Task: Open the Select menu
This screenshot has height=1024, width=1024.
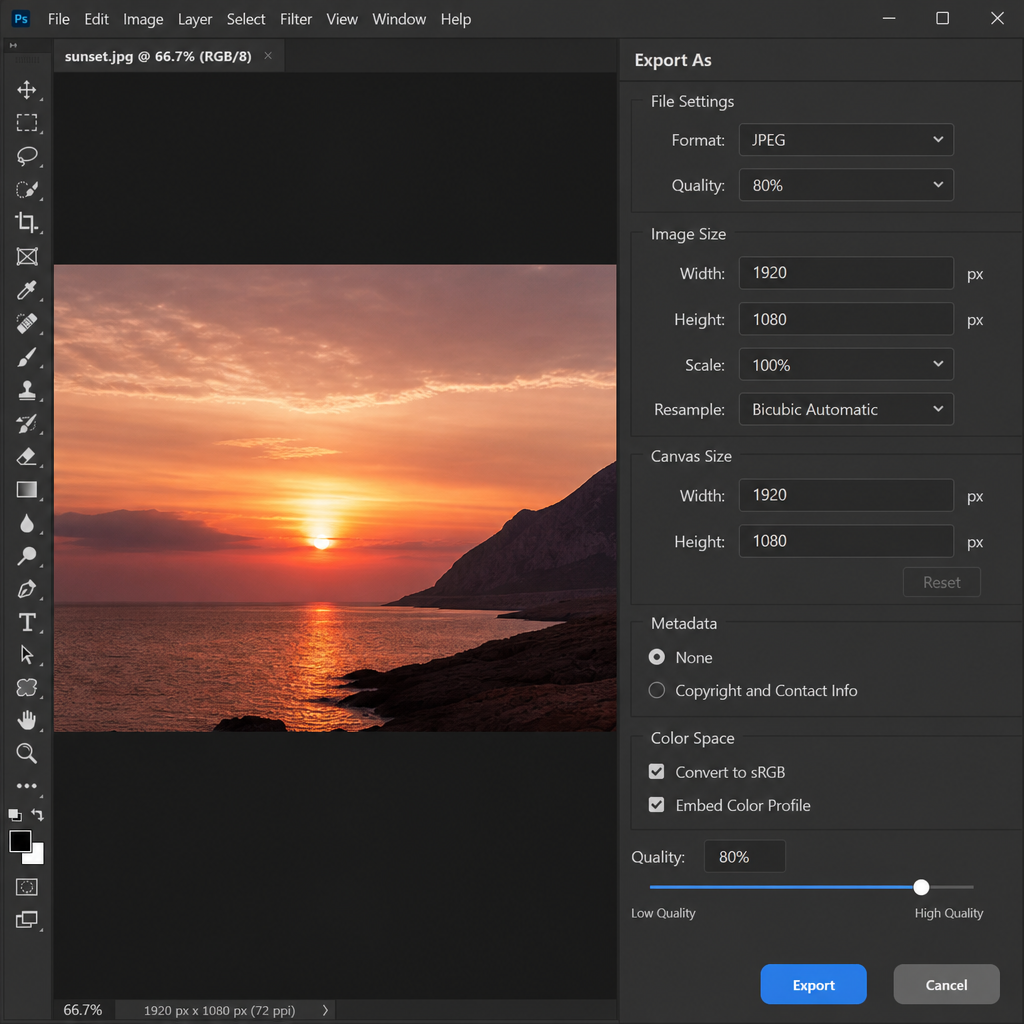Action: click(x=246, y=19)
